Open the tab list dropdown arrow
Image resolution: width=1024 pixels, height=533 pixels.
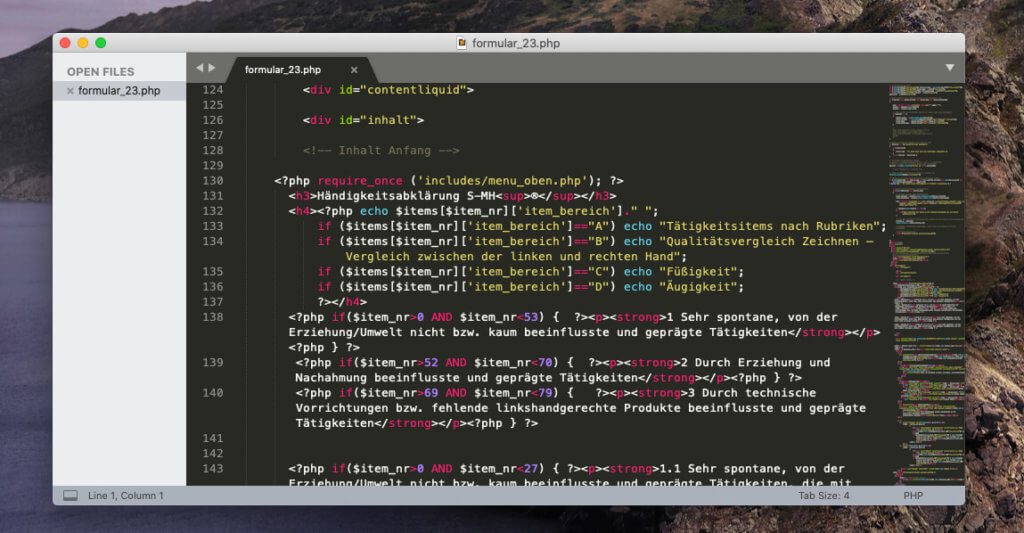point(950,67)
